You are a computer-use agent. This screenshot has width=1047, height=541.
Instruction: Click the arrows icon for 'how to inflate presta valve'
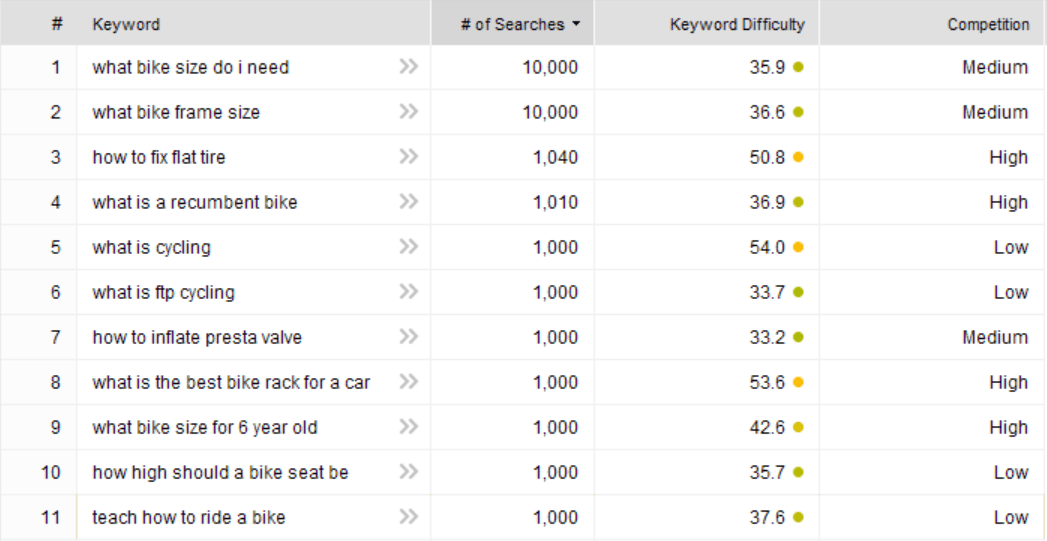[408, 337]
